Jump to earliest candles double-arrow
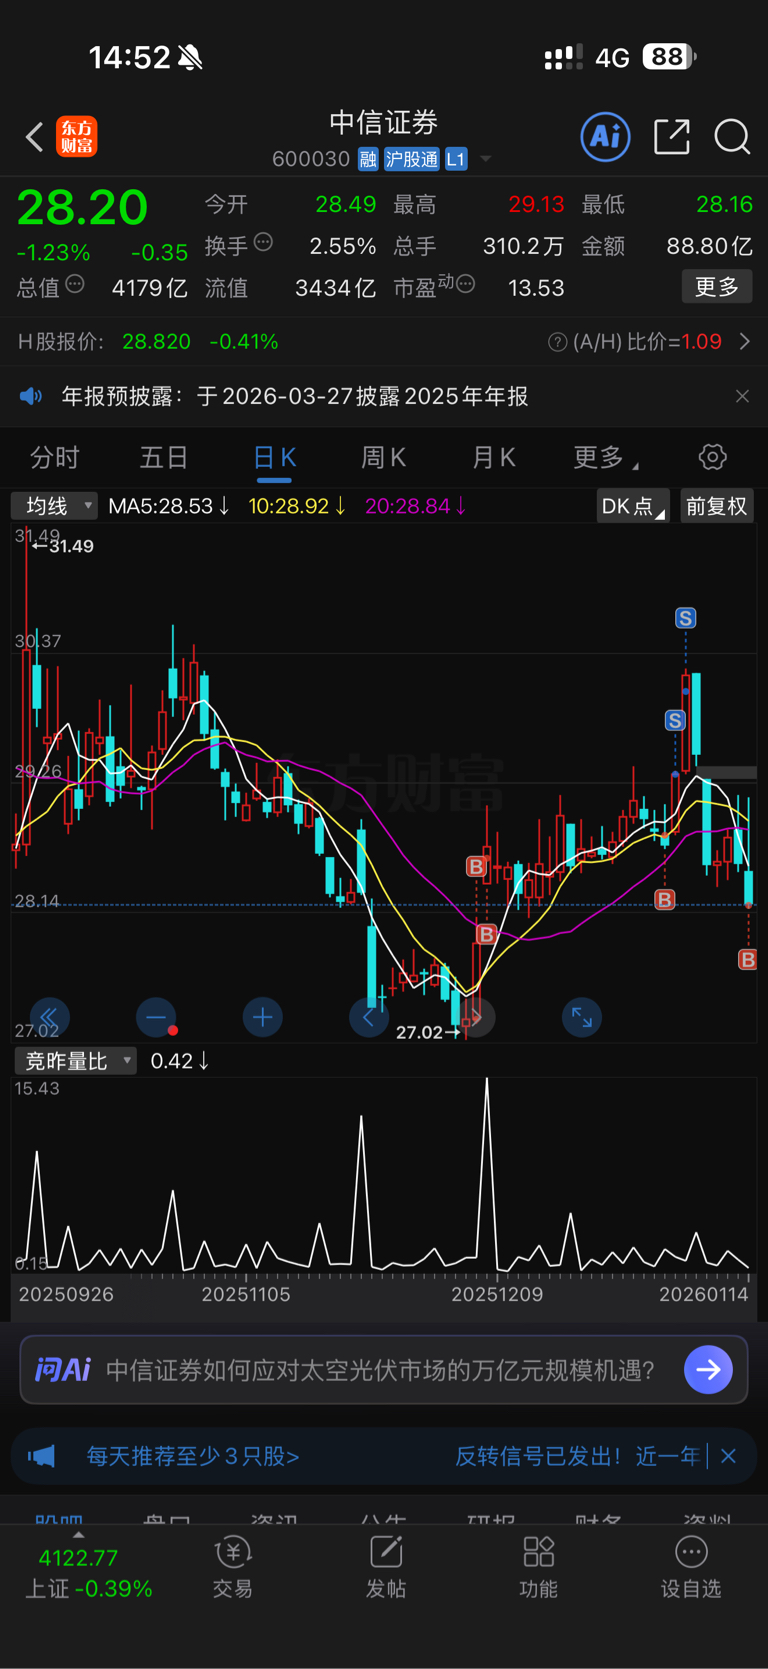 pyautogui.click(x=49, y=1018)
